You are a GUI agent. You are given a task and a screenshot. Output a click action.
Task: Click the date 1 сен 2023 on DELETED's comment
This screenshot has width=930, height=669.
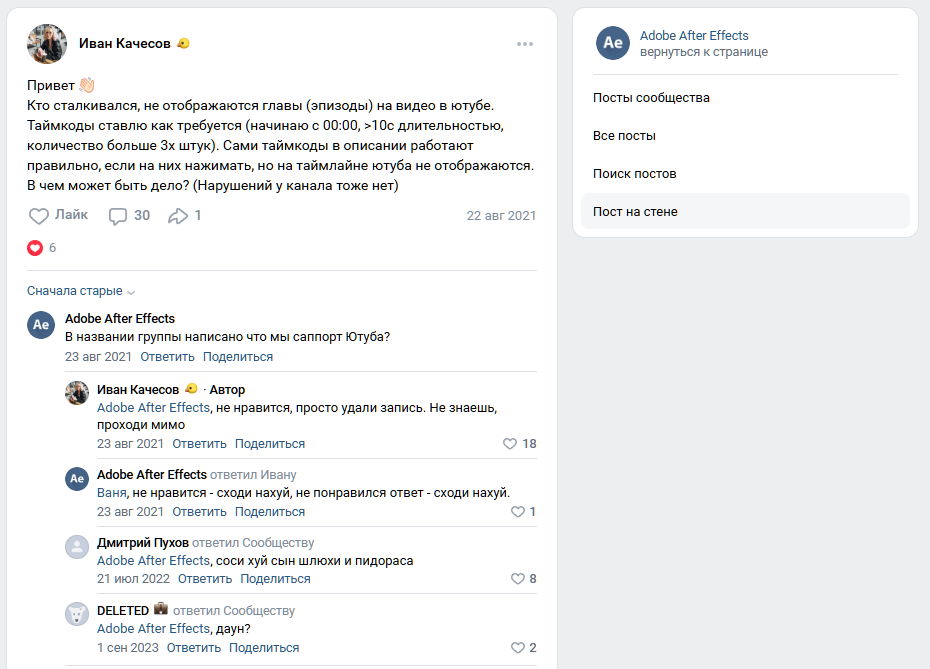[128, 648]
